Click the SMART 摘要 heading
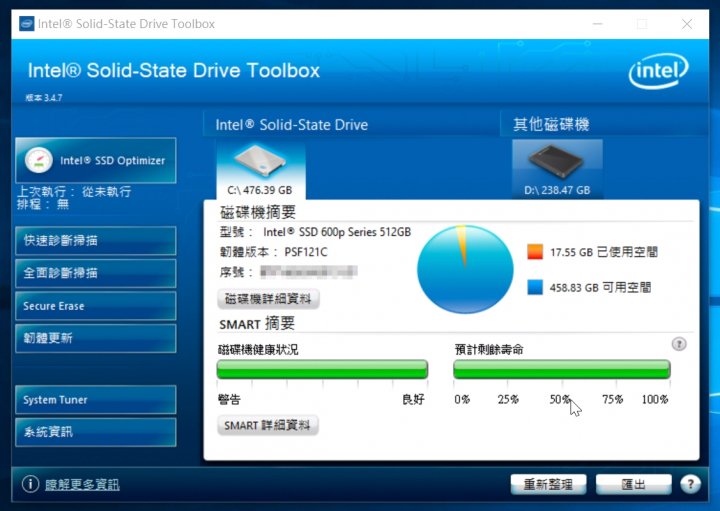This screenshot has height=511, width=720. [257, 324]
